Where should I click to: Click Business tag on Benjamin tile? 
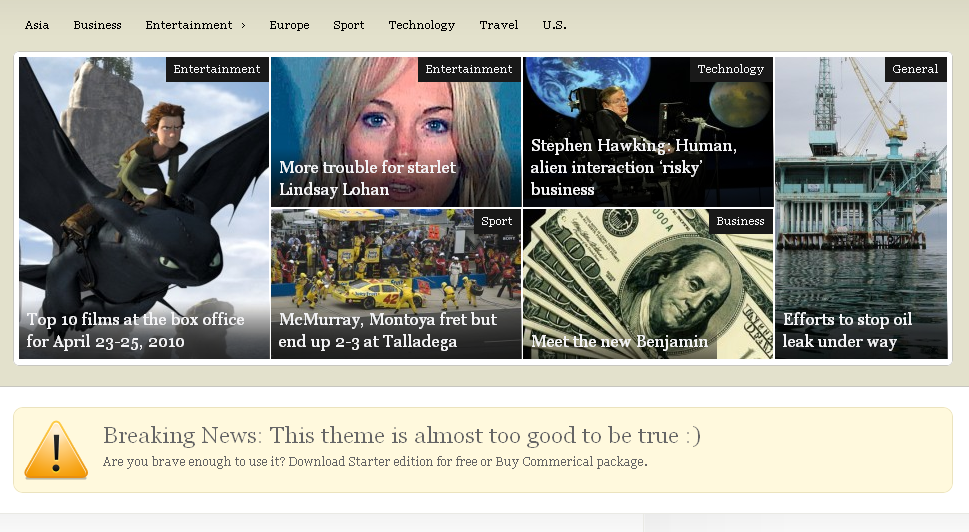tap(740, 221)
